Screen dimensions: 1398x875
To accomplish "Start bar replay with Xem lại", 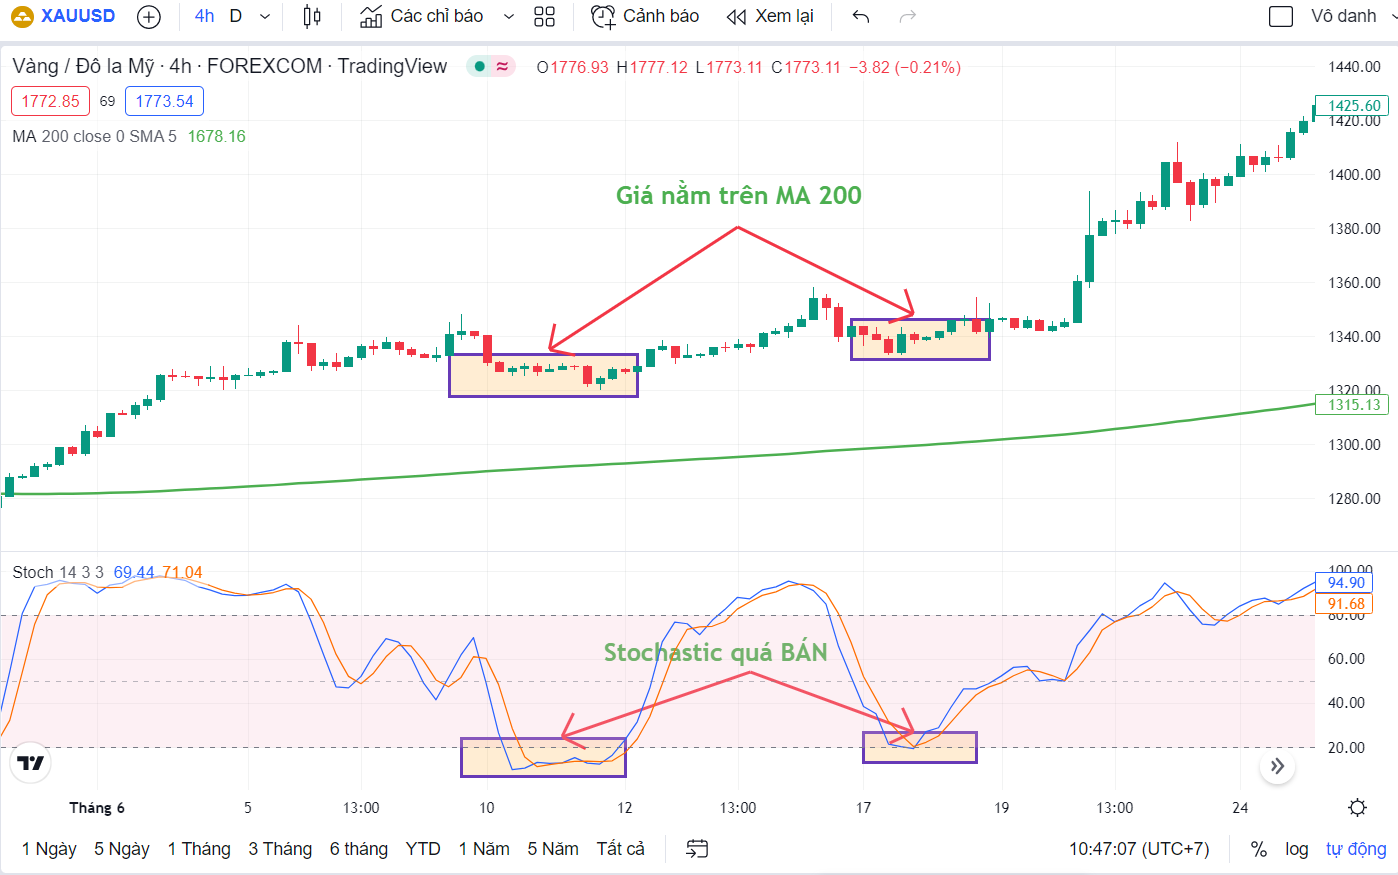I will pyautogui.click(x=770, y=16).
